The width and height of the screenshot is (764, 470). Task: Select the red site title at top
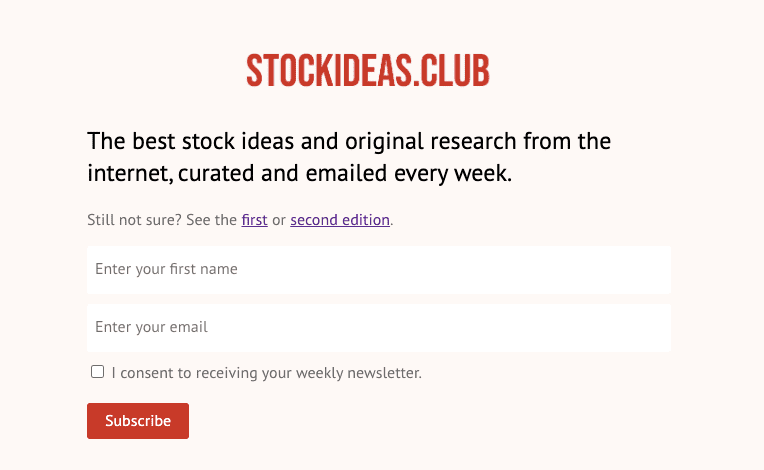tap(368, 71)
